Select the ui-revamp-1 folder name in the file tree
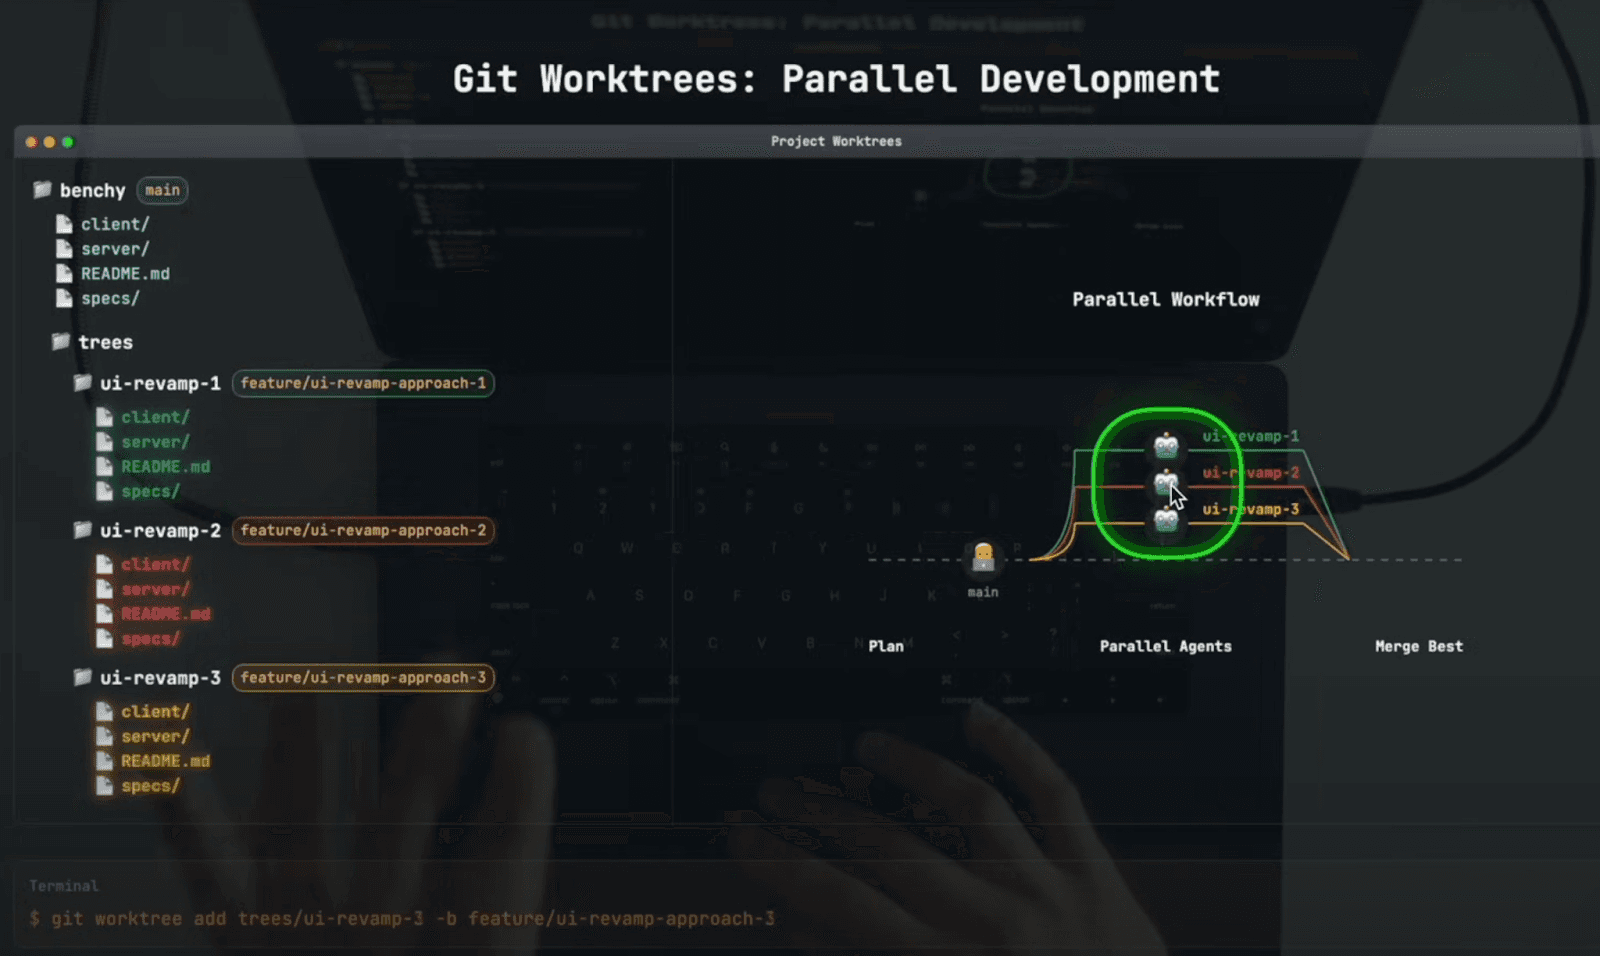 [x=160, y=383]
